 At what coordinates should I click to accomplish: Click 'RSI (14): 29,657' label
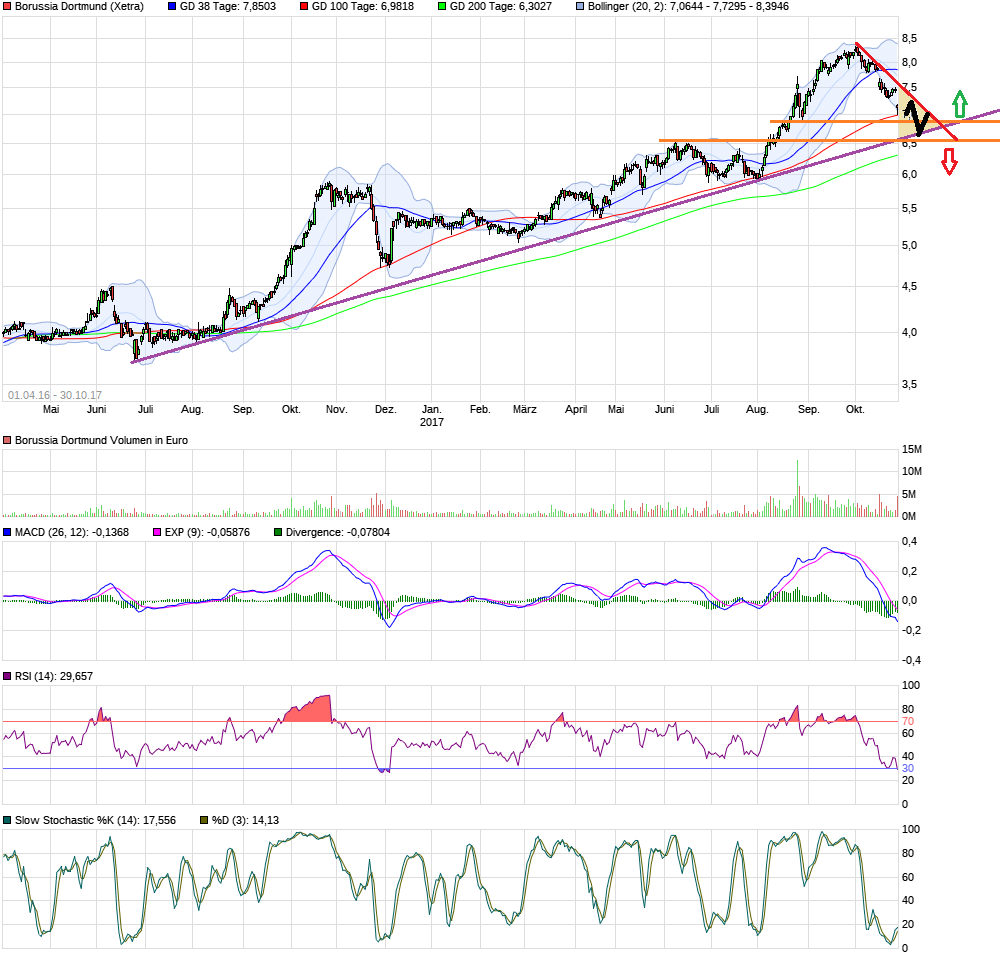point(54,676)
